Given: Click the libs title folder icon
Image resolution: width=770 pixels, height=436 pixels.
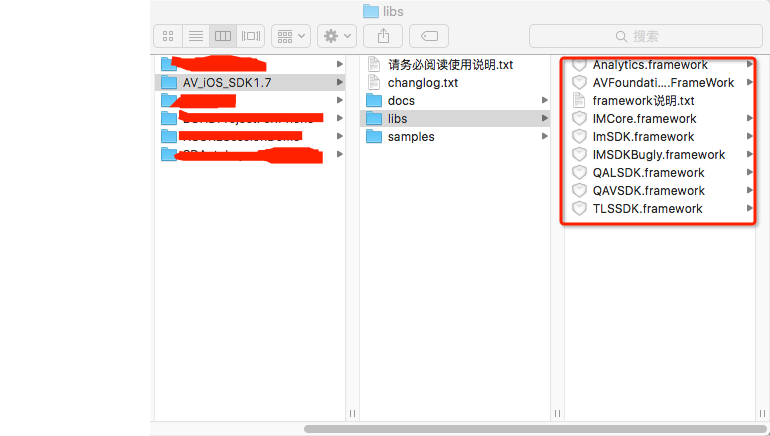Looking at the screenshot, I should click(x=371, y=11).
